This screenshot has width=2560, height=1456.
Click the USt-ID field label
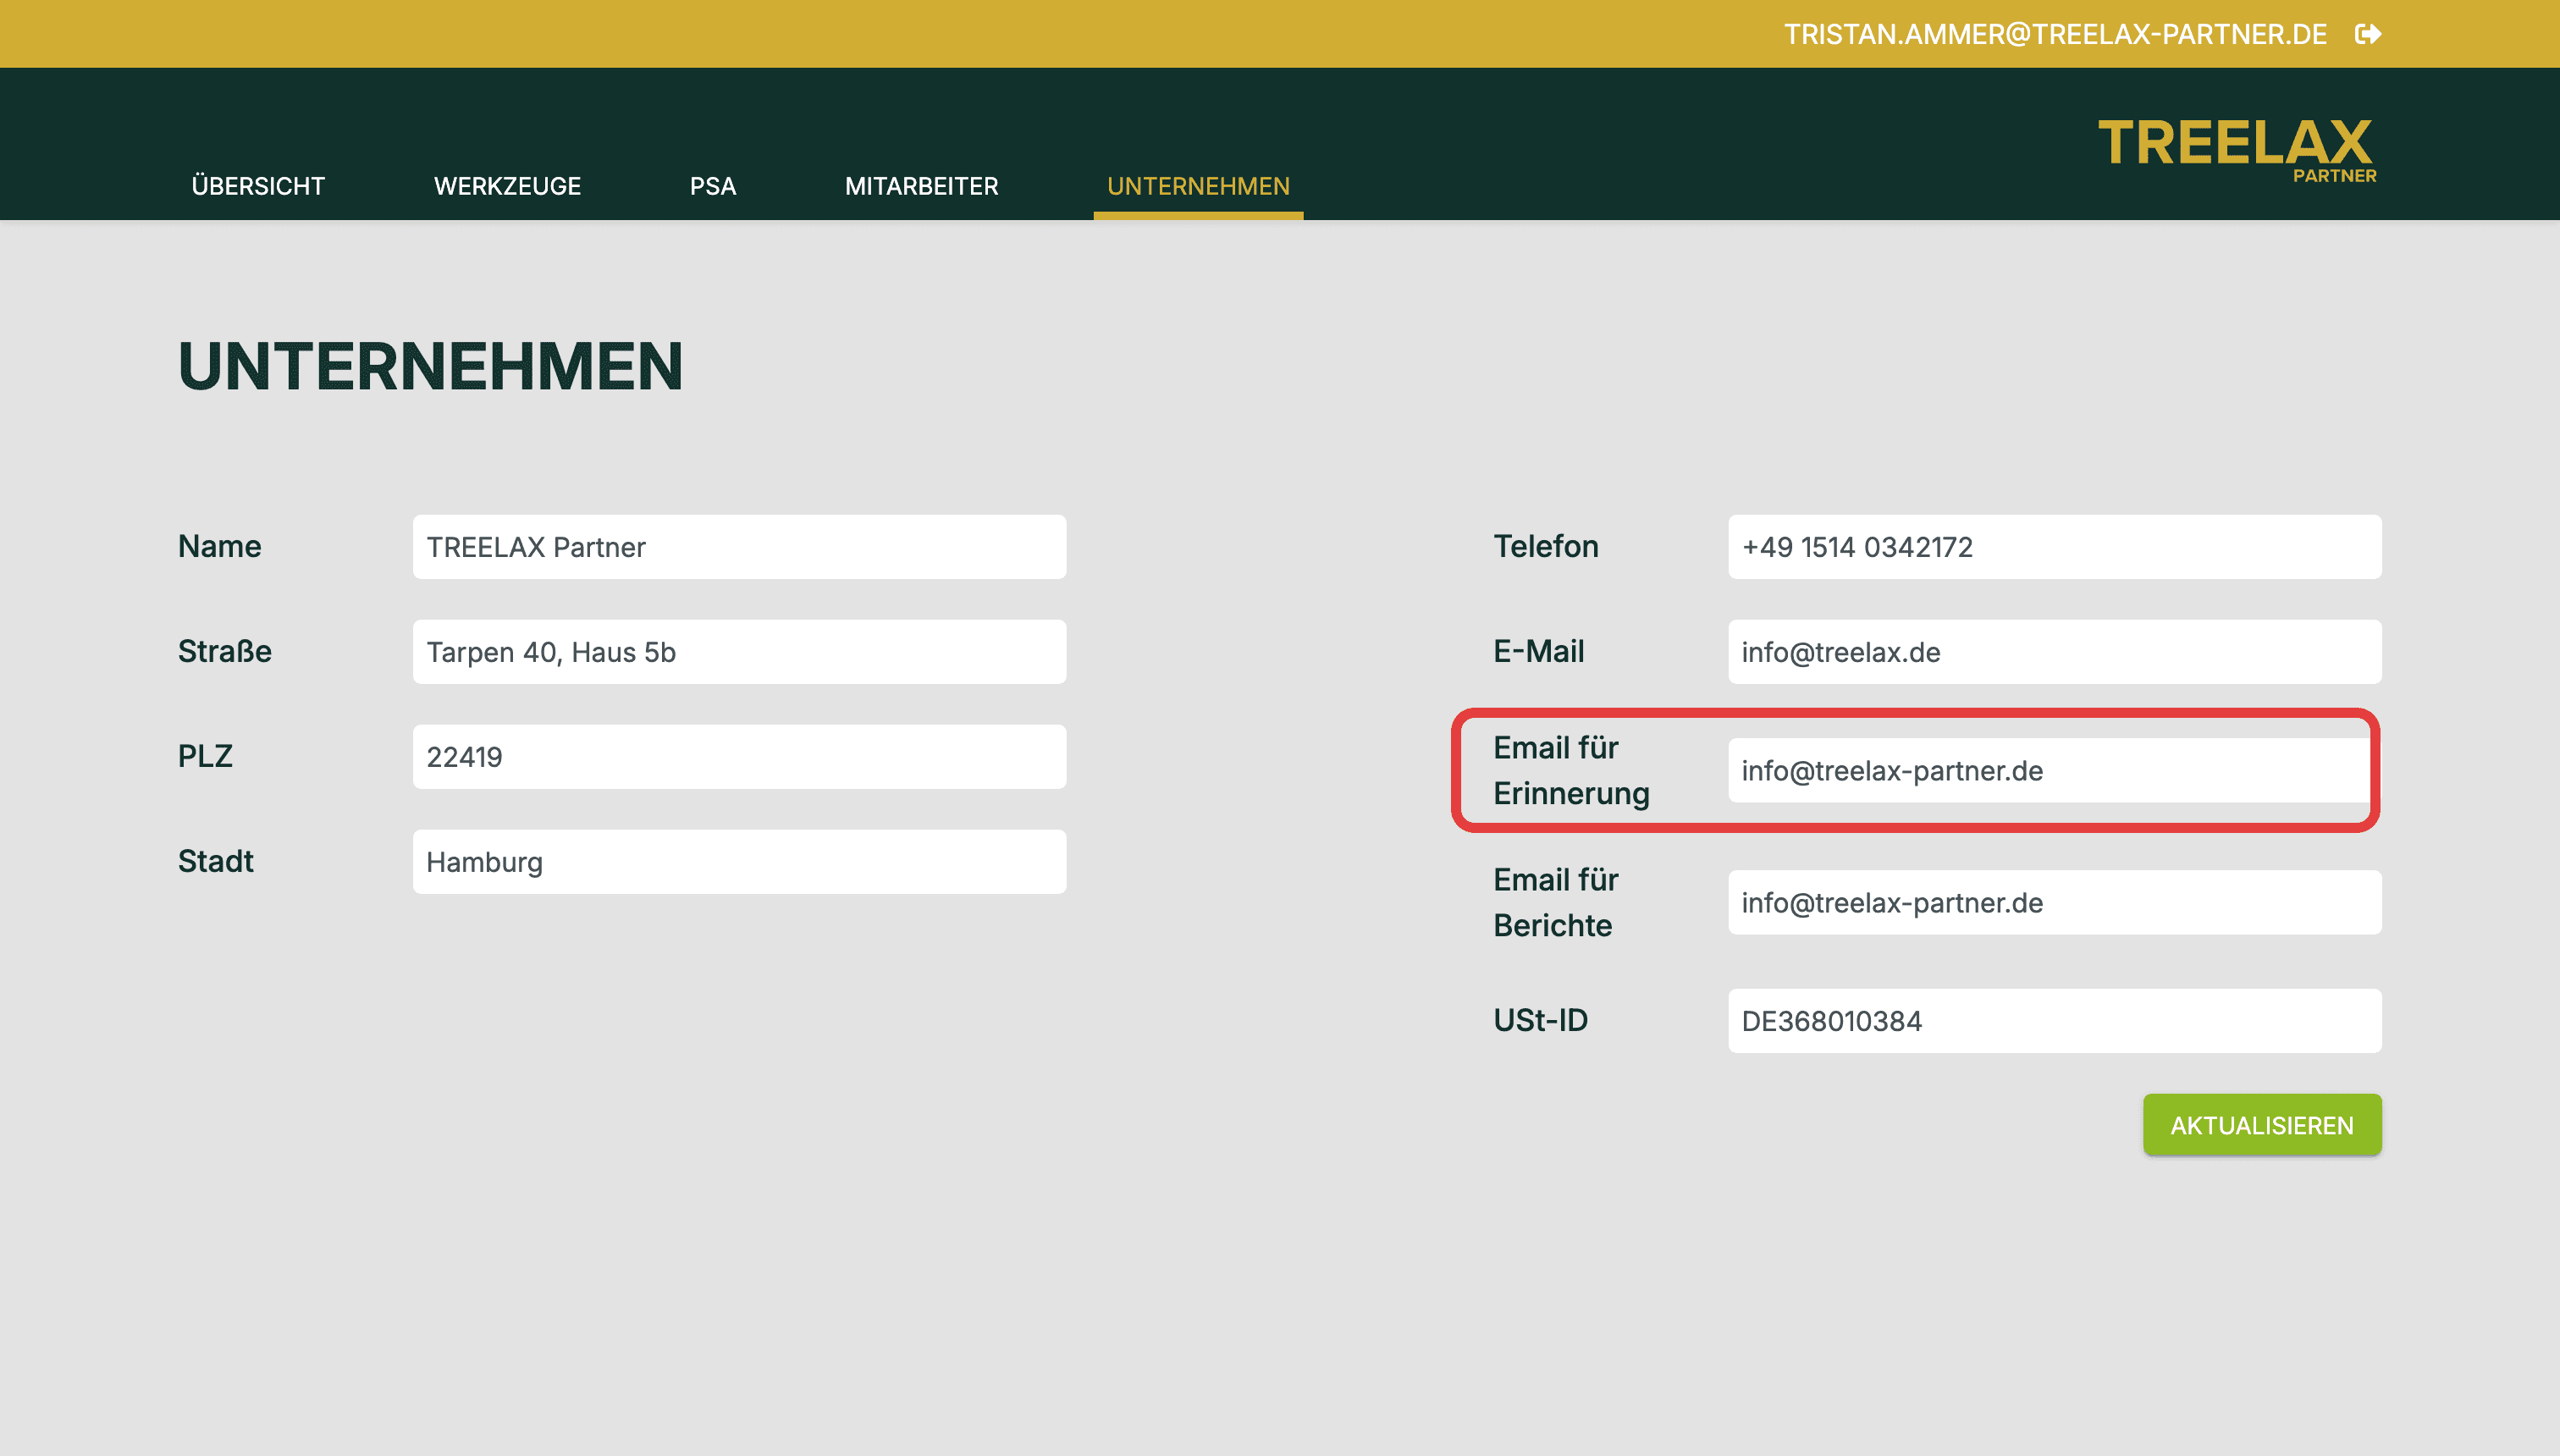click(x=1541, y=1020)
